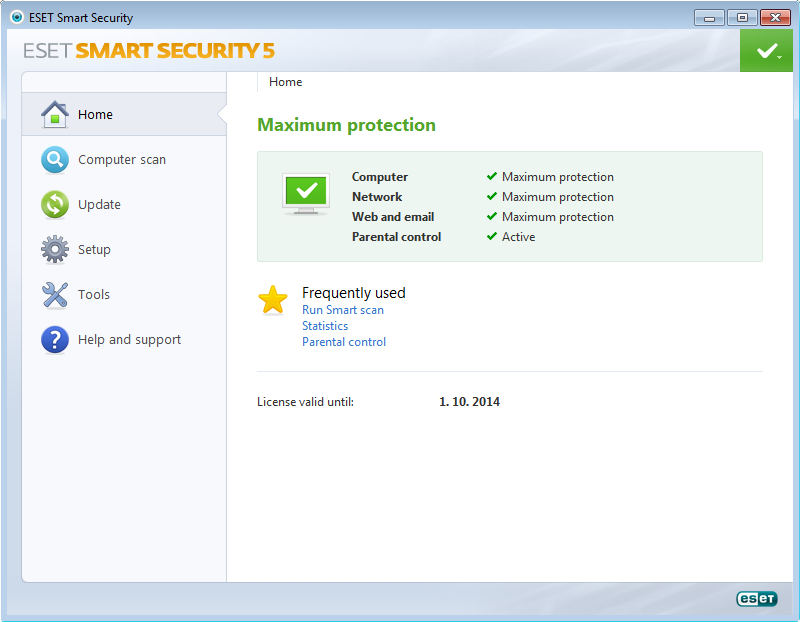Click the Web and email protection label

[x=393, y=217]
